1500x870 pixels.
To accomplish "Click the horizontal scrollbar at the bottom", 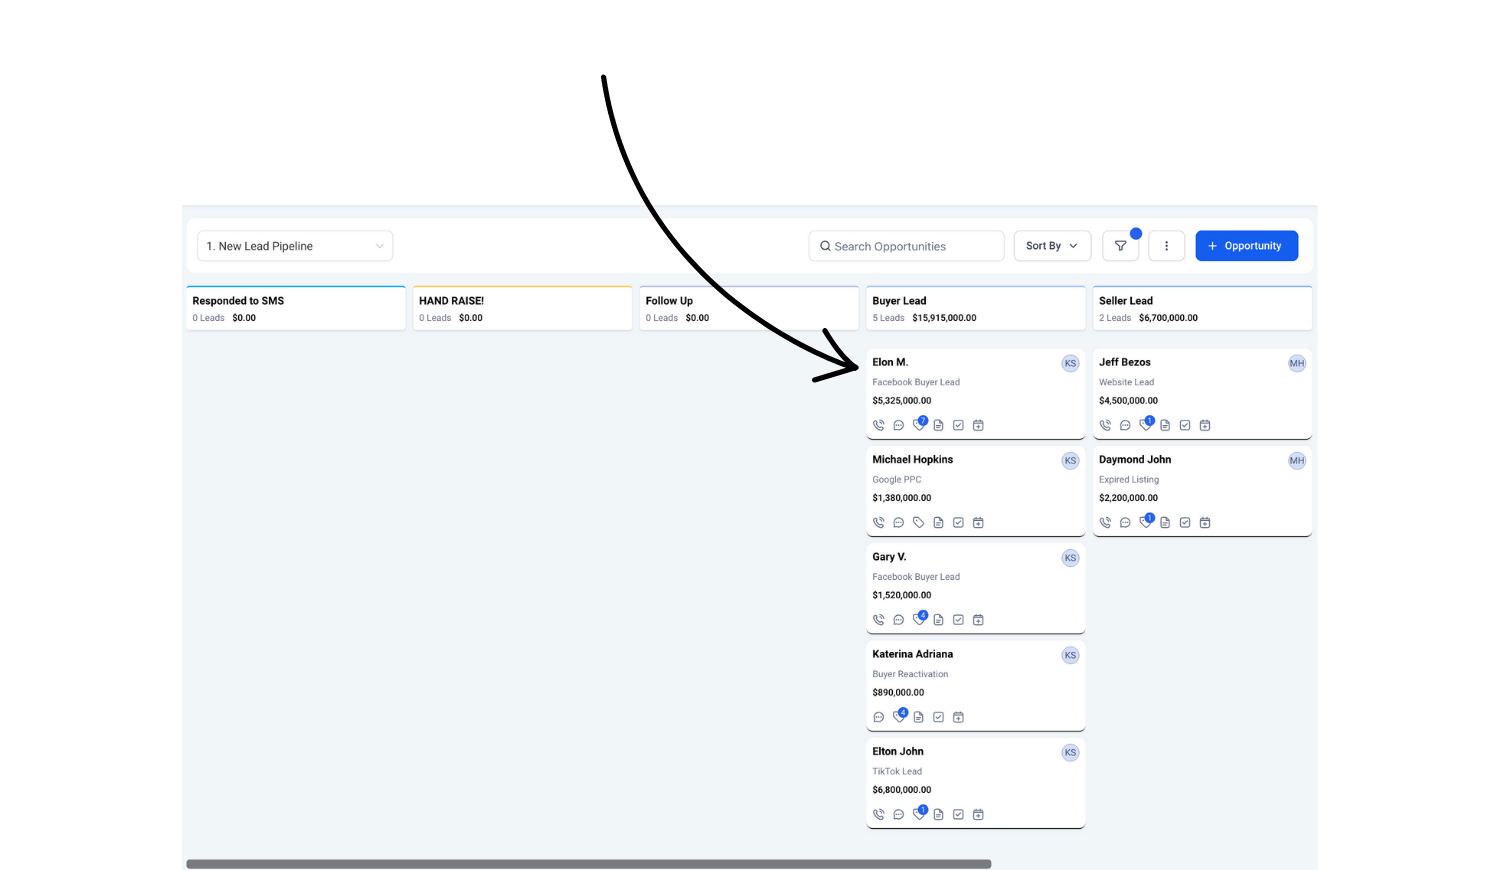I will pyautogui.click(x=588, y=864).
